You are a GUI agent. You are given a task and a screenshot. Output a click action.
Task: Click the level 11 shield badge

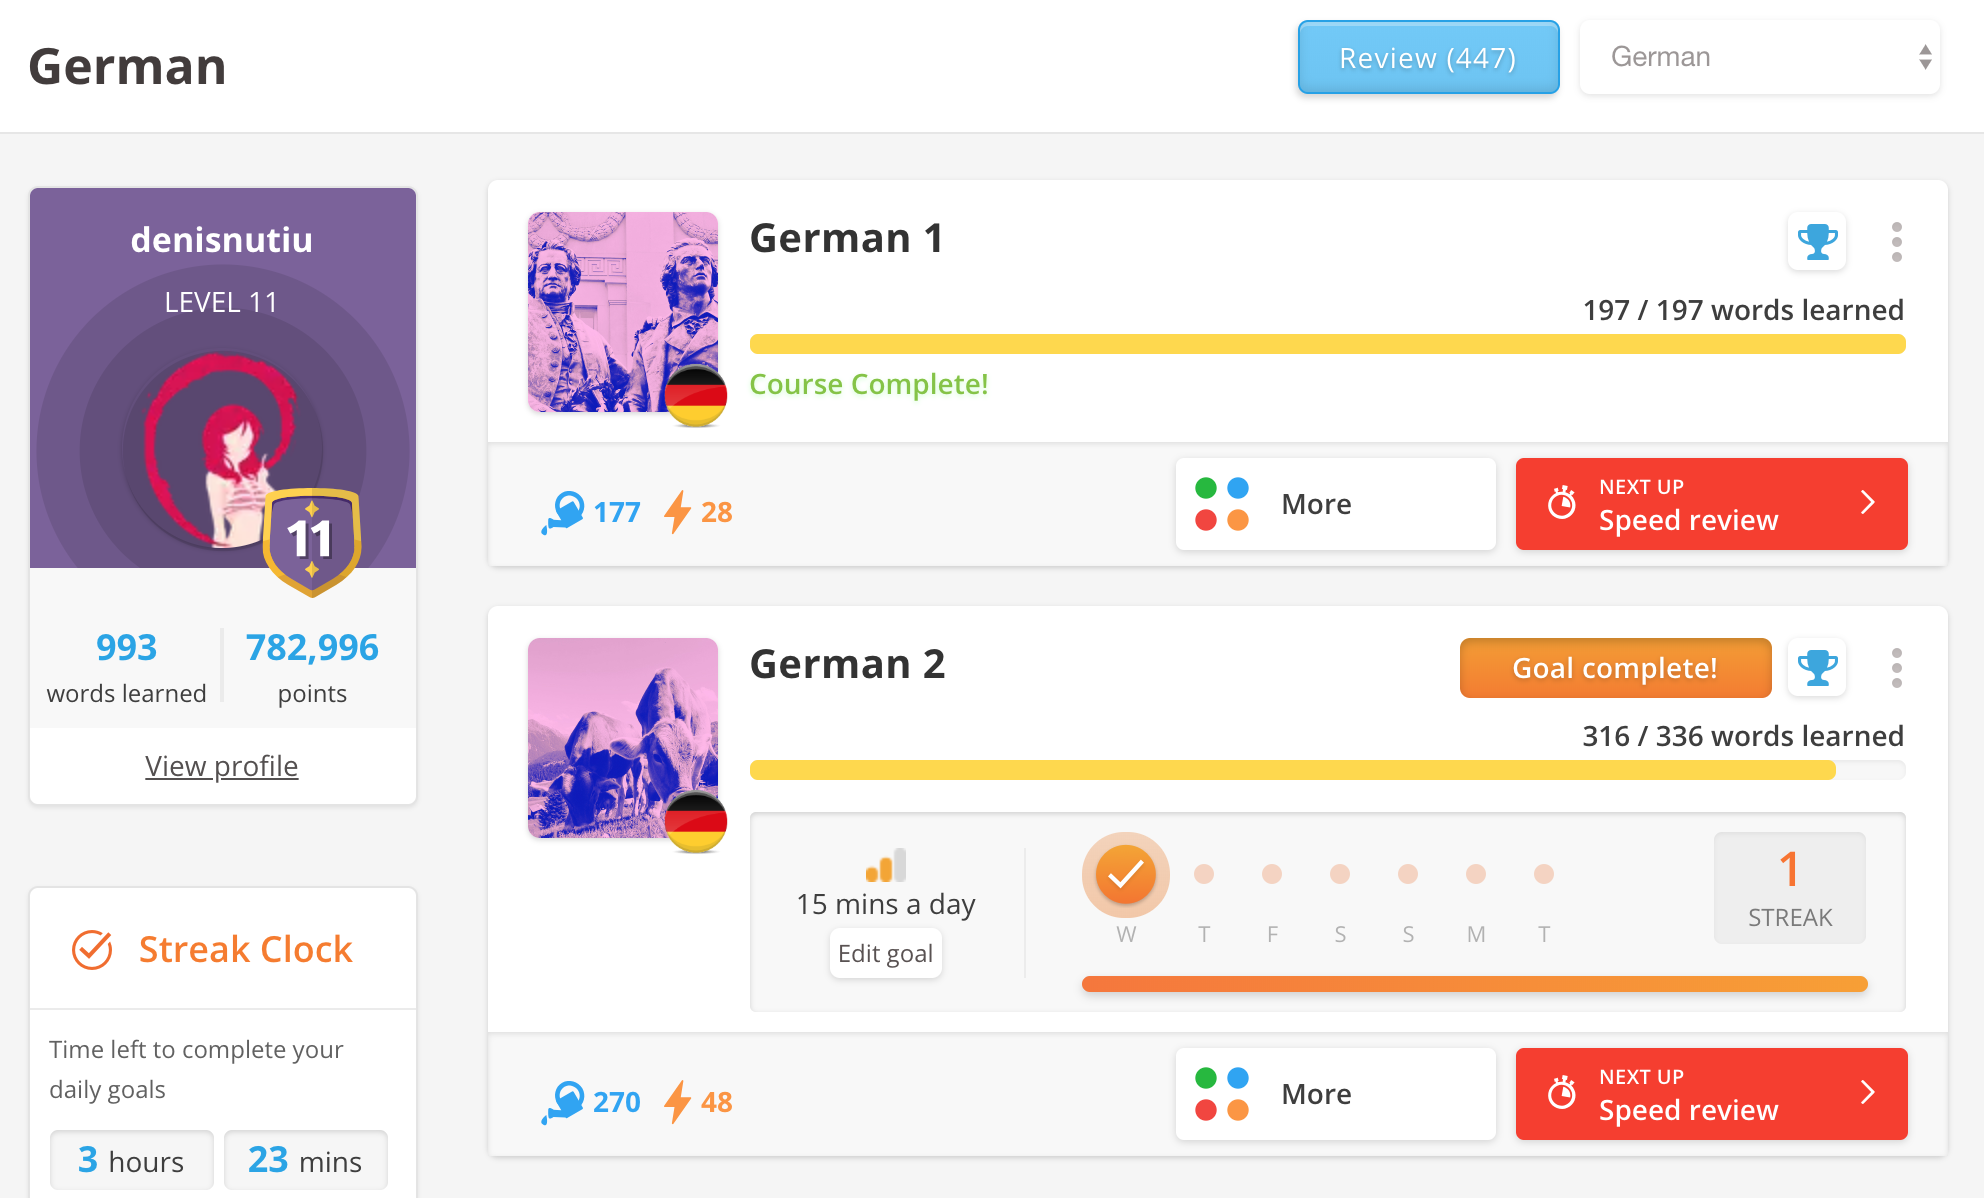[311, 540]
